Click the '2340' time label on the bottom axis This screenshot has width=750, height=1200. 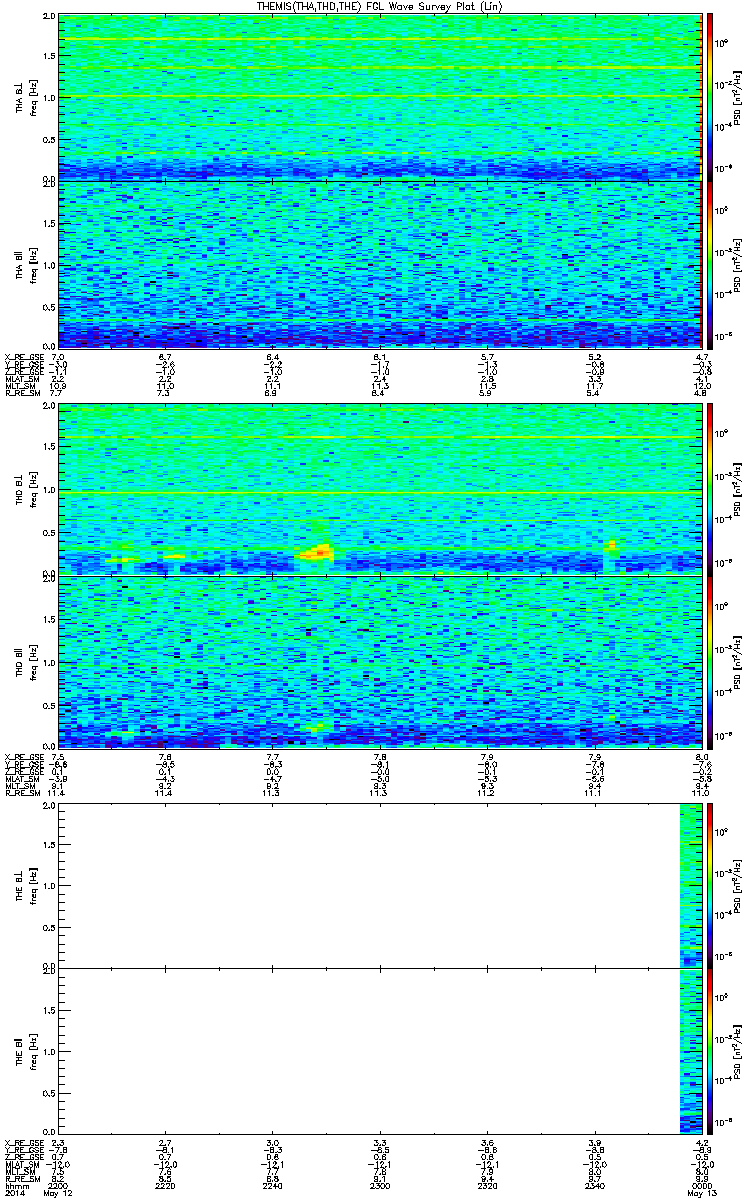click(x=594, y=1186)
